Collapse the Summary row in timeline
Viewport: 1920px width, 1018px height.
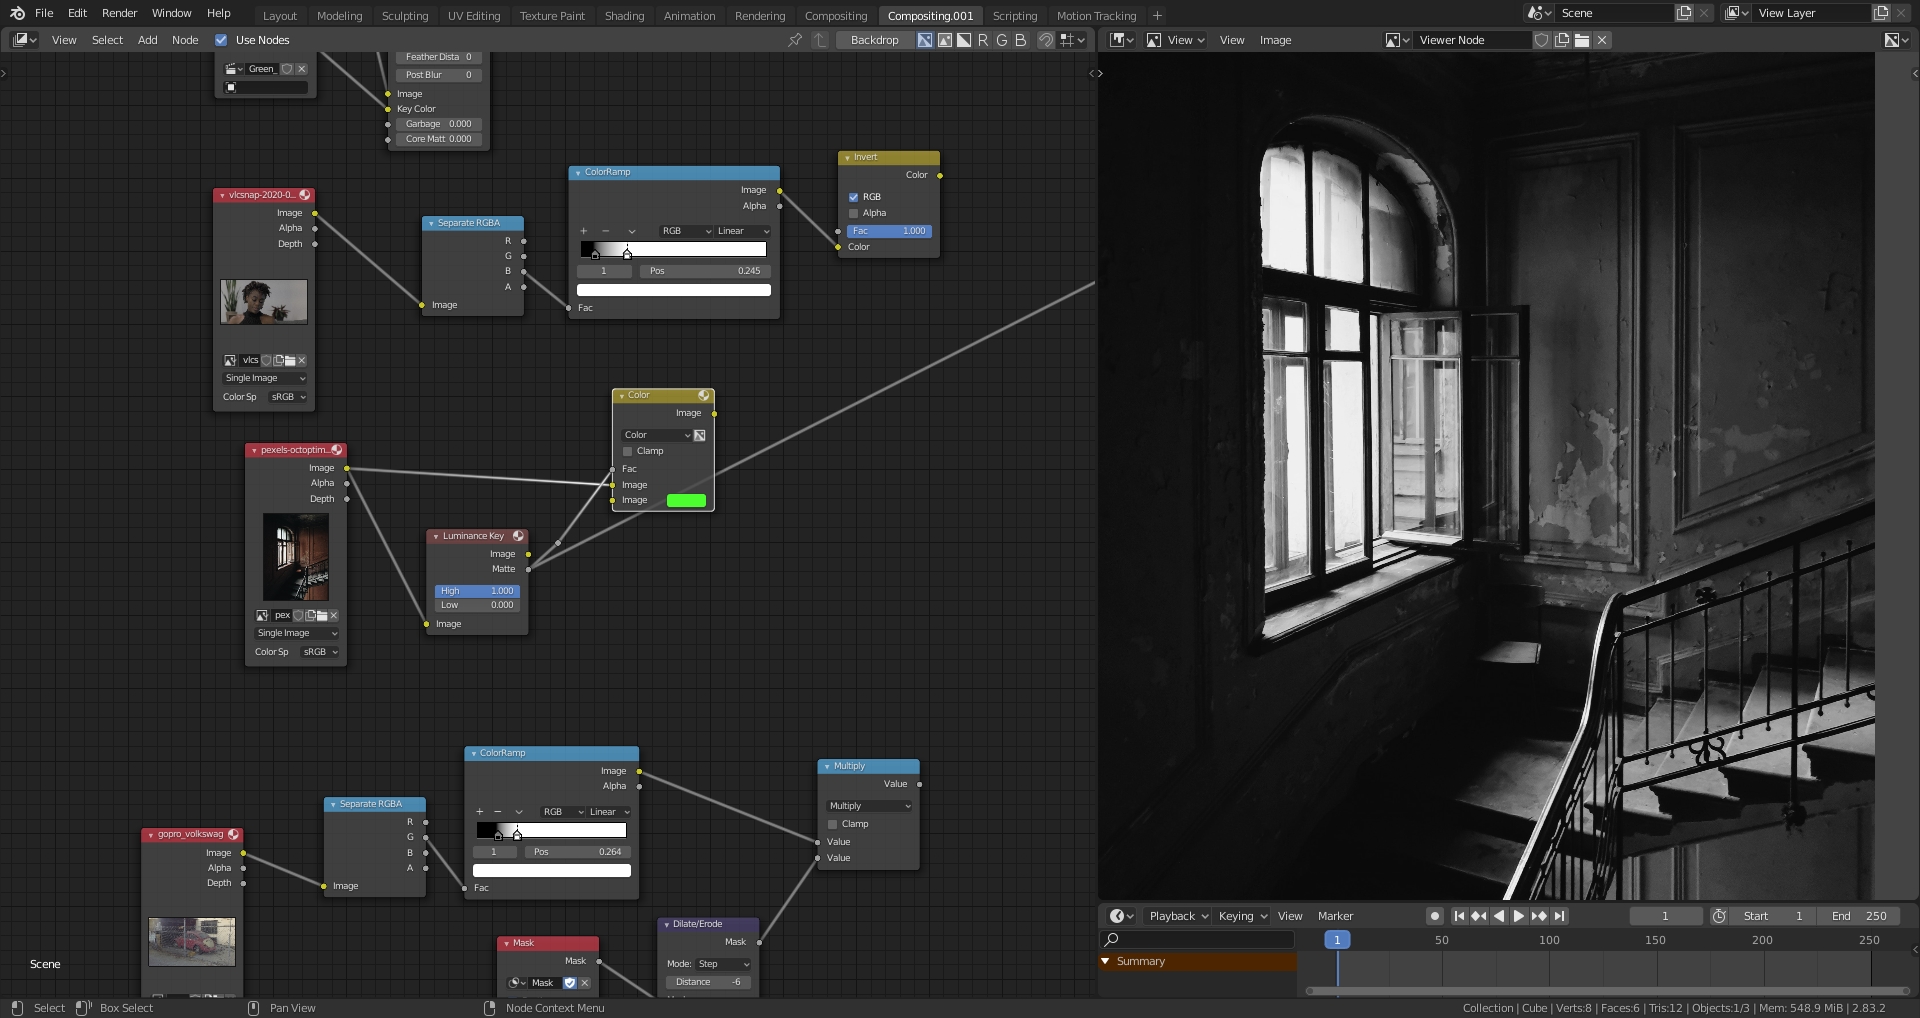[x=1106, y=961]
